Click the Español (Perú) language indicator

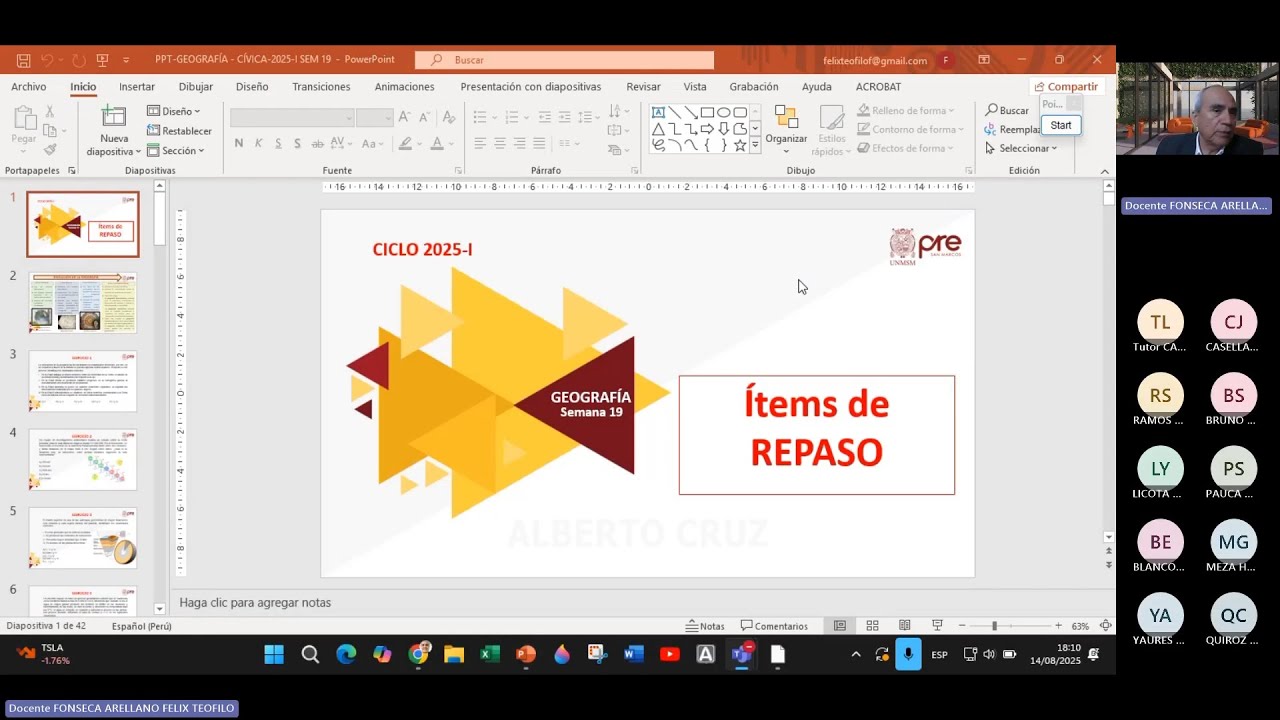(141, 626)
